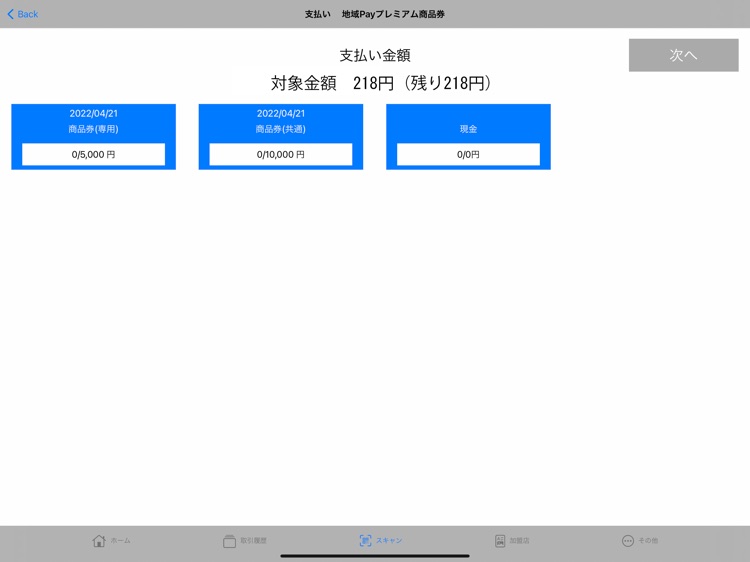Switch to the ホーム tab label
This screenshot has width=750, height=562.
point(121,540)
